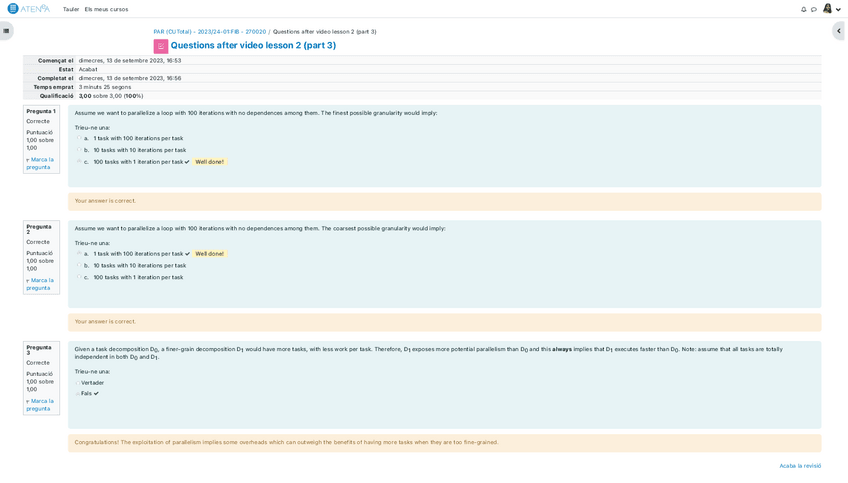This screenshot has width=848, height=483.
Task: Click the flag icon for Pregunta 1
Action: point(28,160)
